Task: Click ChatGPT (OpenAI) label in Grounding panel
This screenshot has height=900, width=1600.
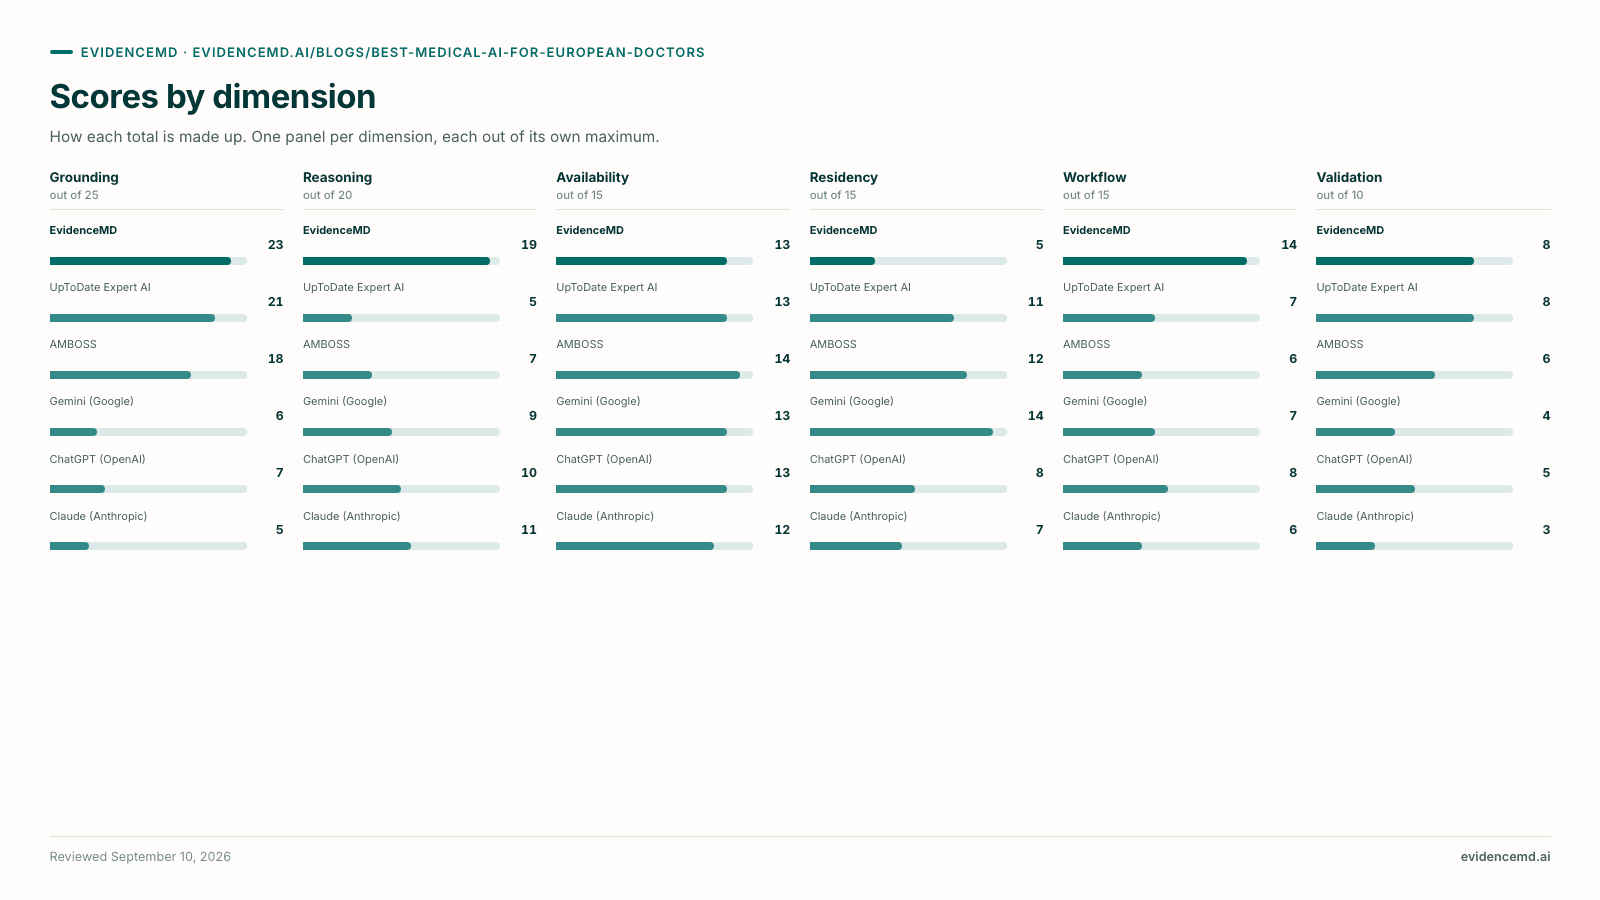Action: 97,459
